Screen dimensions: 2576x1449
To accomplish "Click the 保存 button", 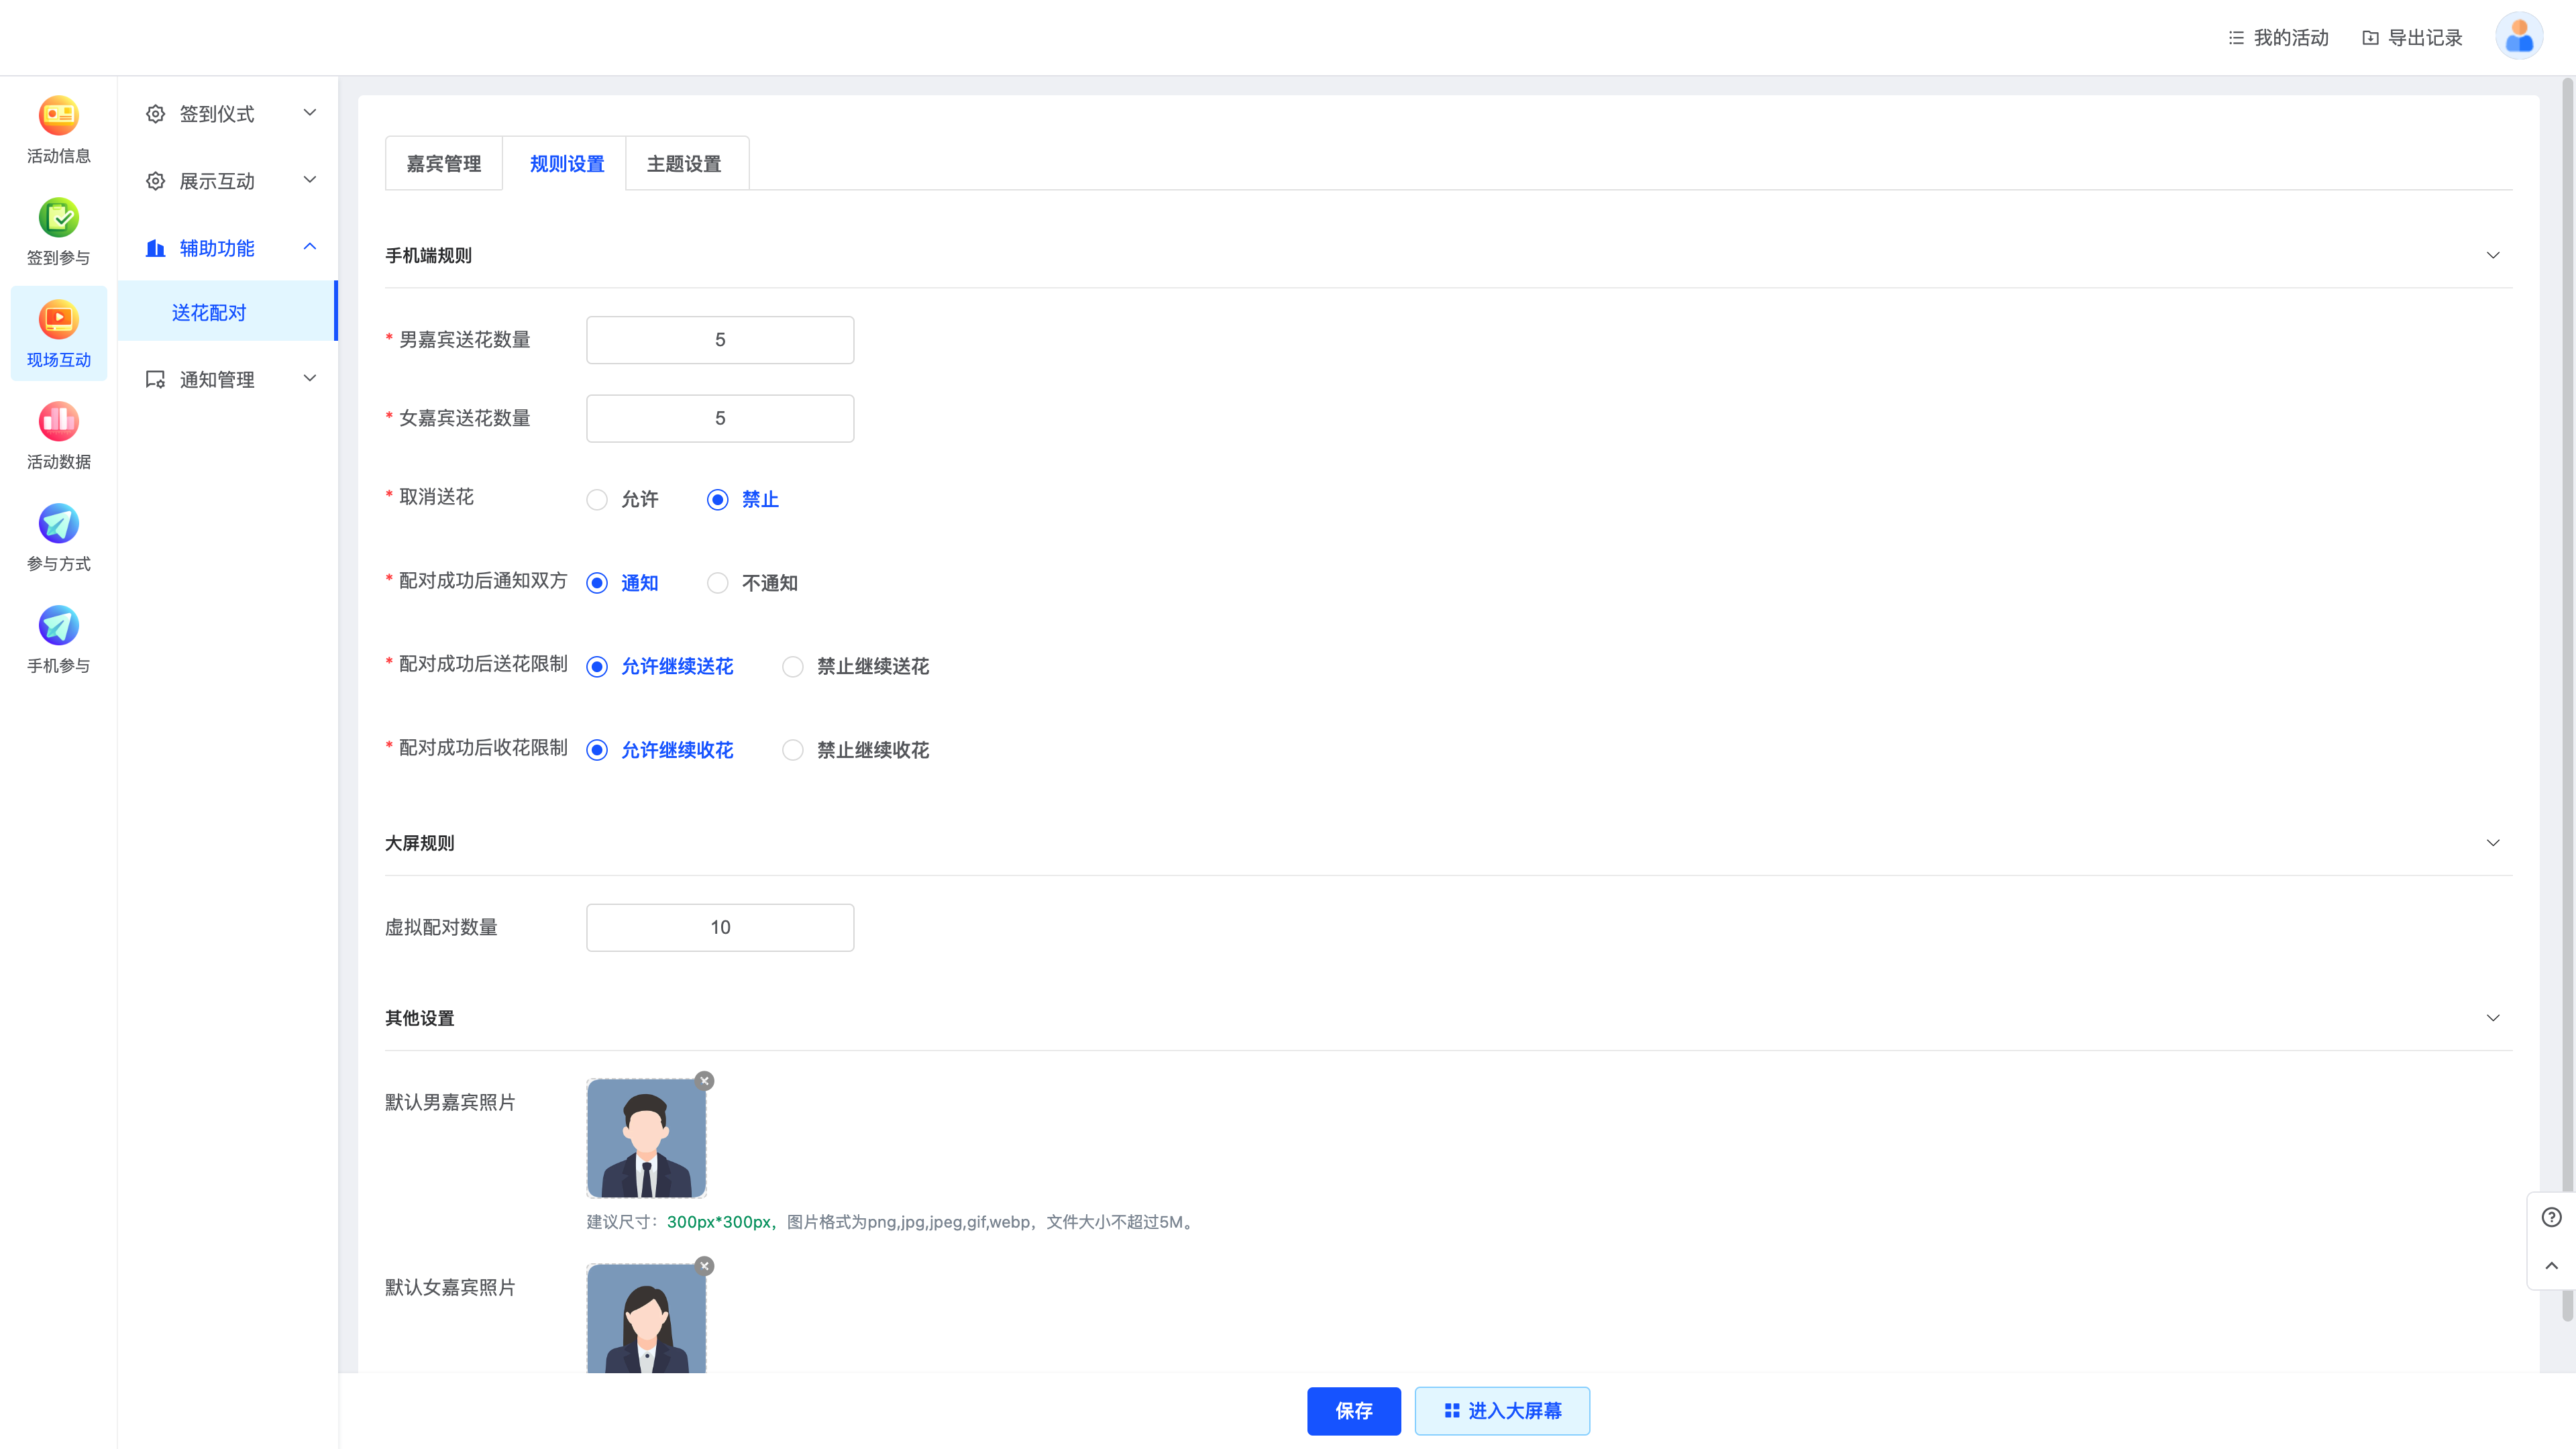I will click(x=1353, y=1411).
